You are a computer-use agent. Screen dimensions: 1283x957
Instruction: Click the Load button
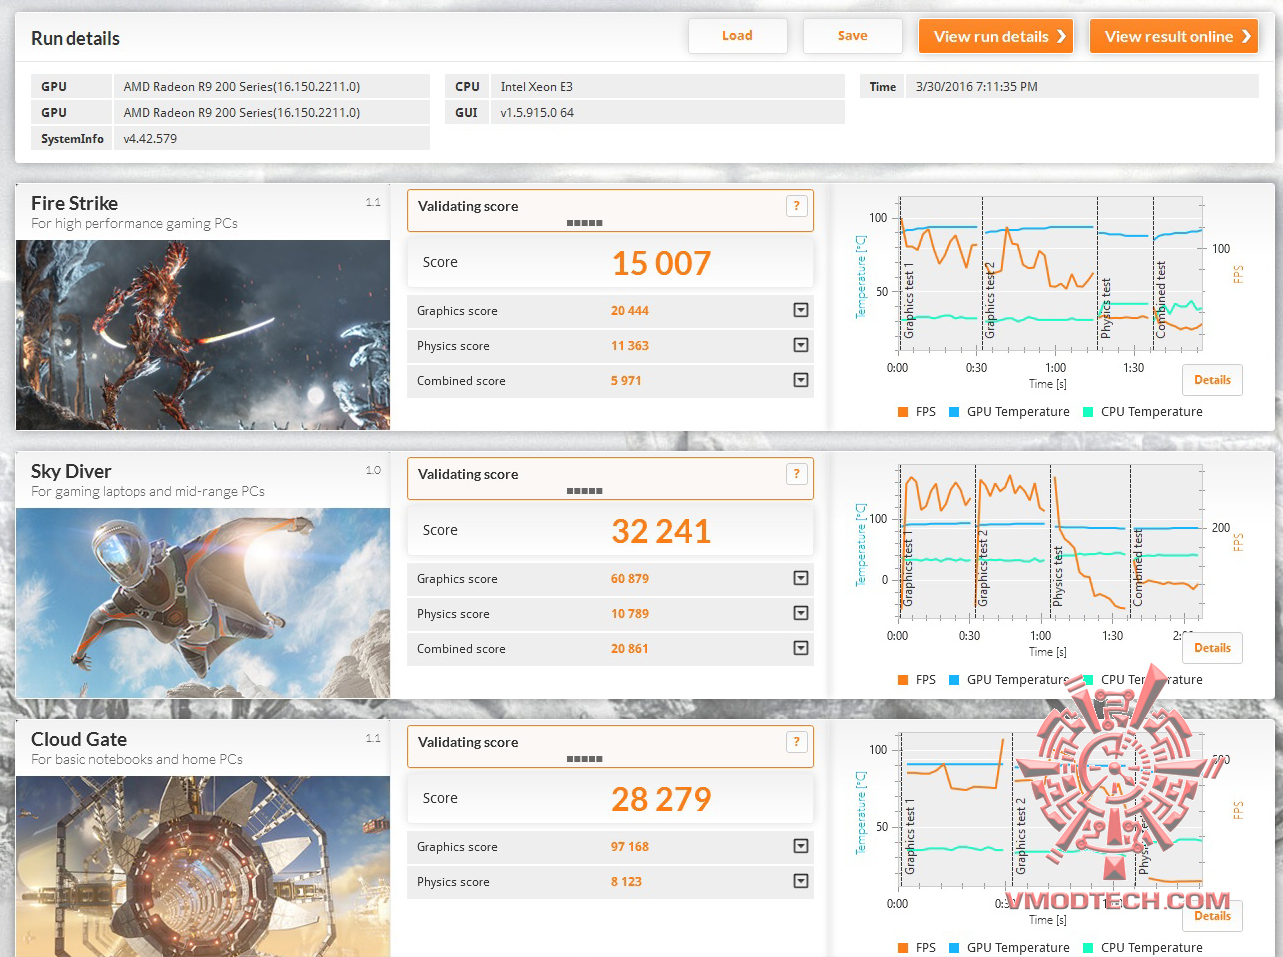point(737,36)
